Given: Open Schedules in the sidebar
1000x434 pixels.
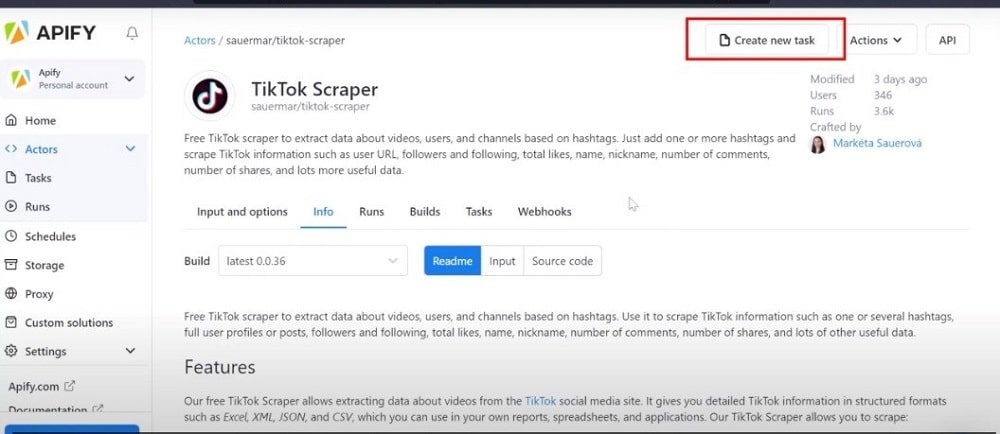Looking at the screenshot, I should pyautogui.click(x=50, y=236).
